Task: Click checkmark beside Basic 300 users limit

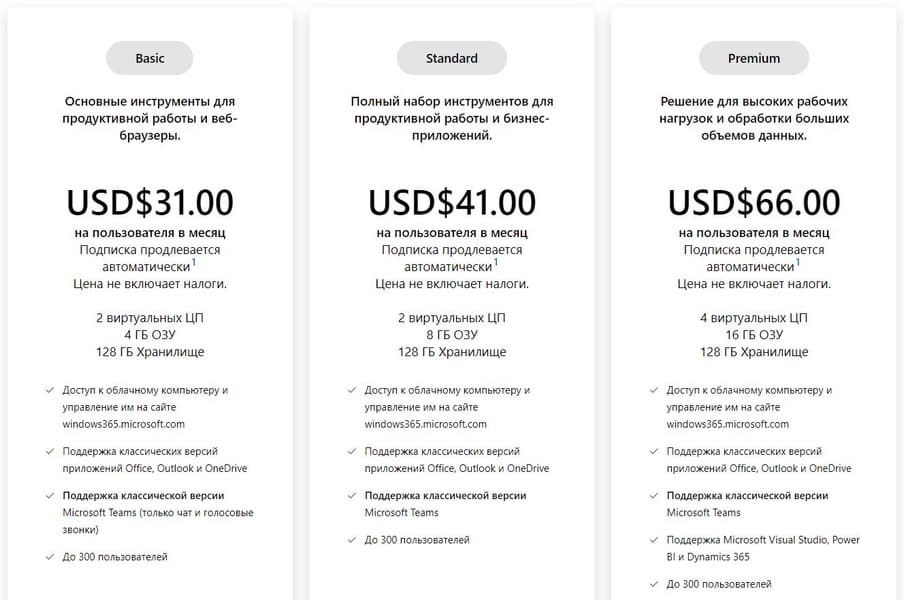Action: coord(50,556)
